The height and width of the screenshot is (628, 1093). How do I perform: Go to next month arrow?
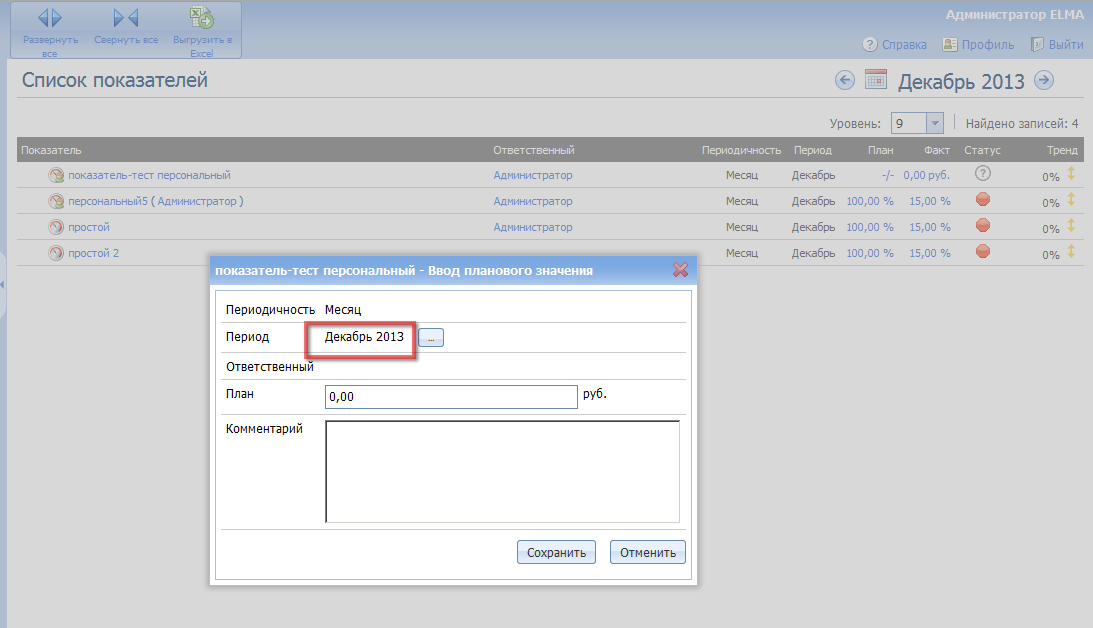(x=1043, y=81)
